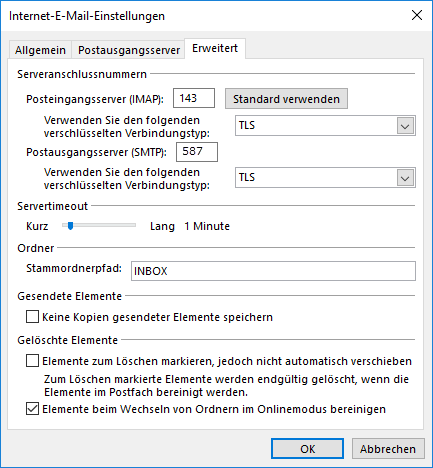Click the slider track near Lang
The width and height of the screenshot is (433, 468).
[130, 225]
